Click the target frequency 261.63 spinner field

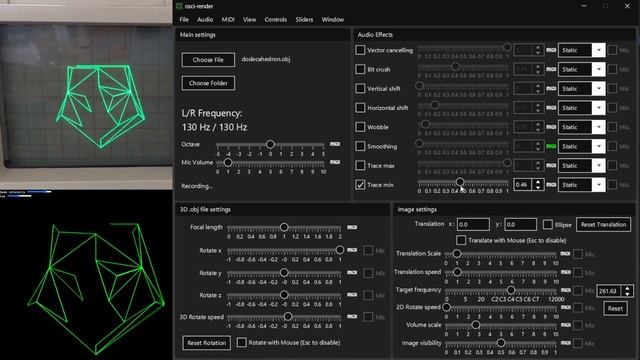coord(615,291)
